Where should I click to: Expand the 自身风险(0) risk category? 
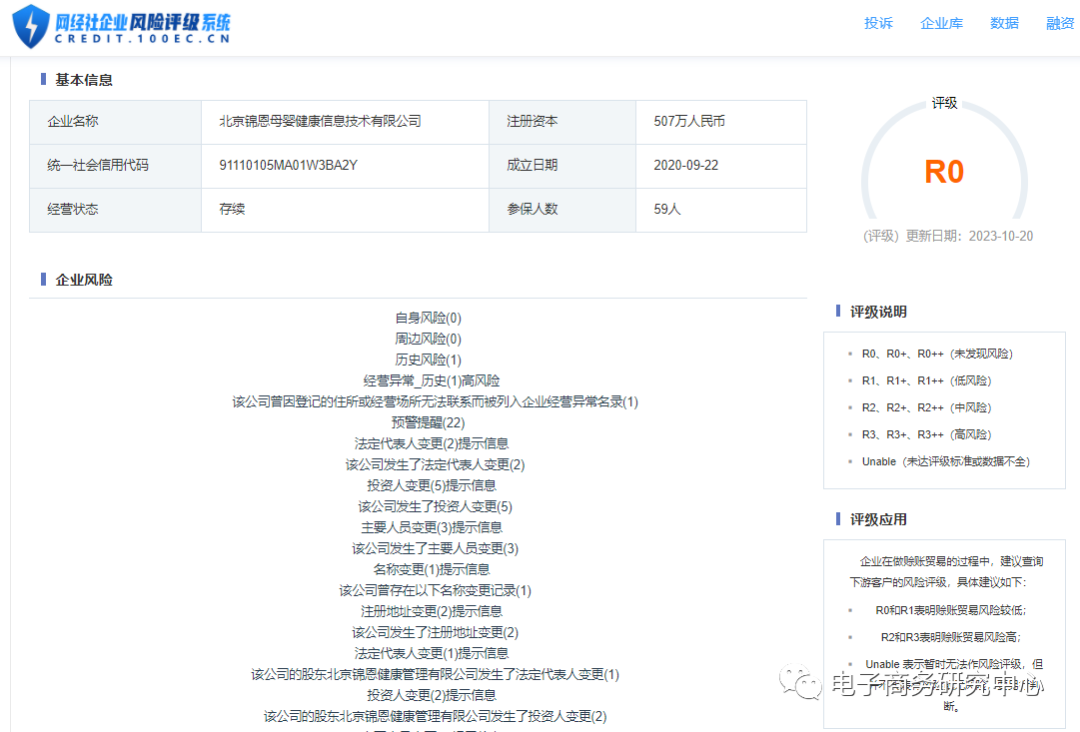point(427,317)
